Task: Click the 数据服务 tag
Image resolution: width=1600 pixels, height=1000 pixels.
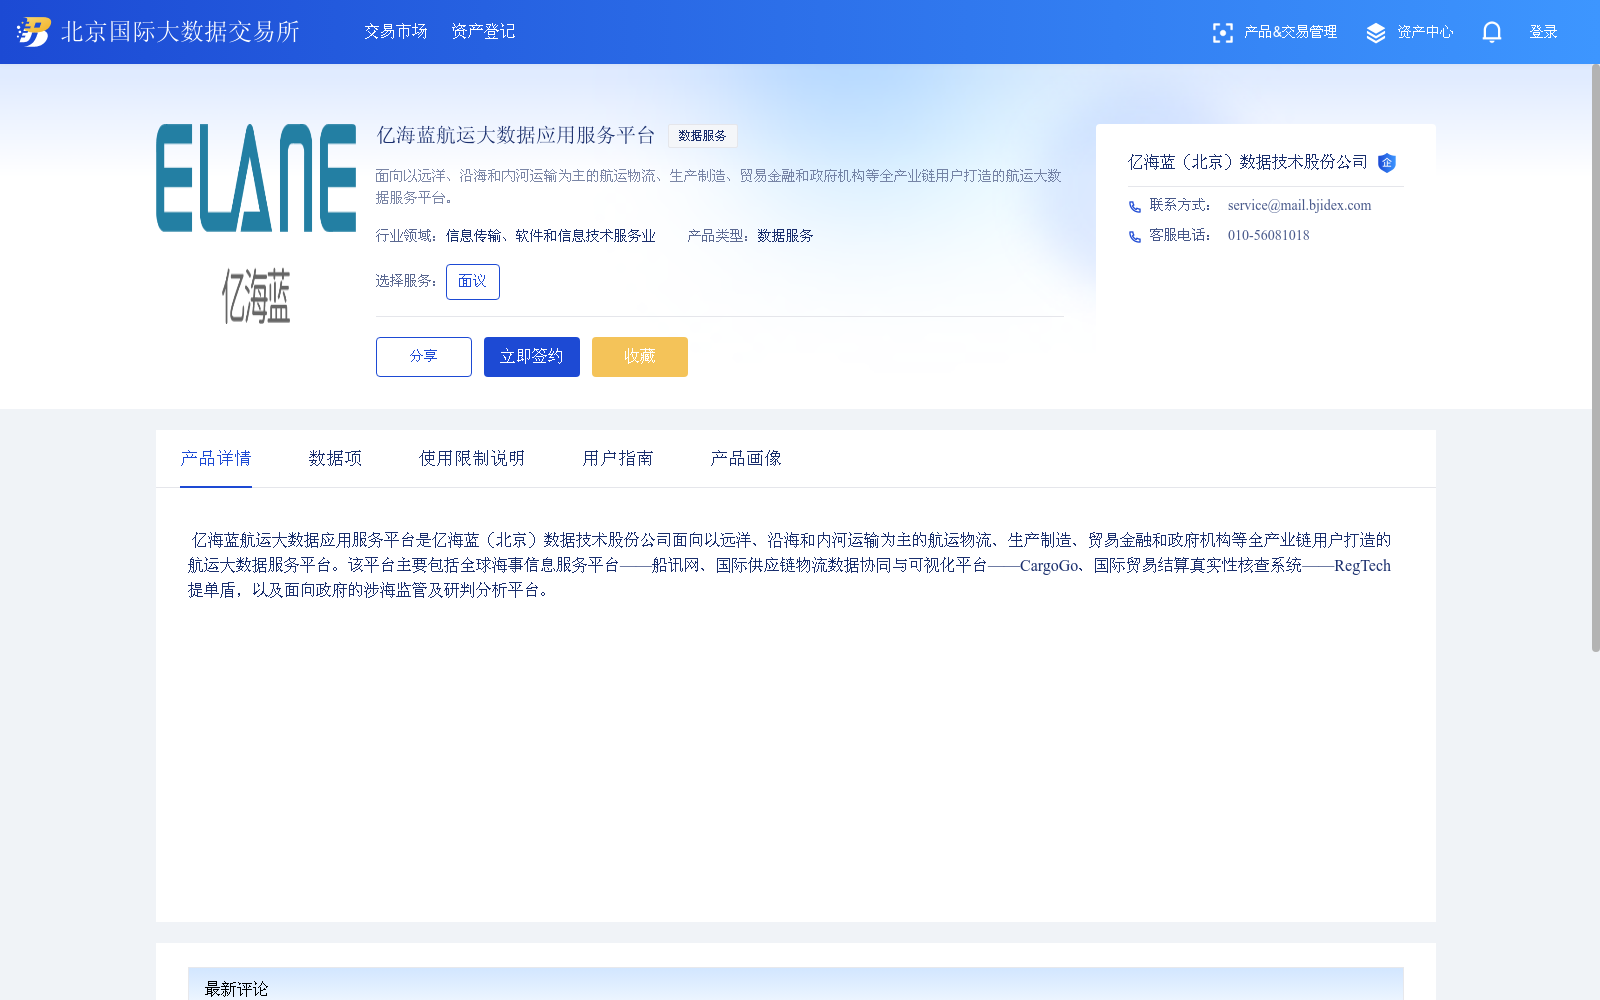Action: [x=702, y=136]
